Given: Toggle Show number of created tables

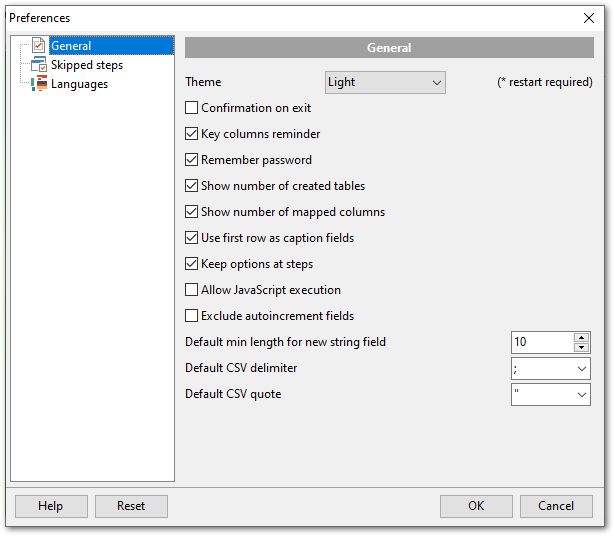Looking at the screenshot, I should click(192, 186).
